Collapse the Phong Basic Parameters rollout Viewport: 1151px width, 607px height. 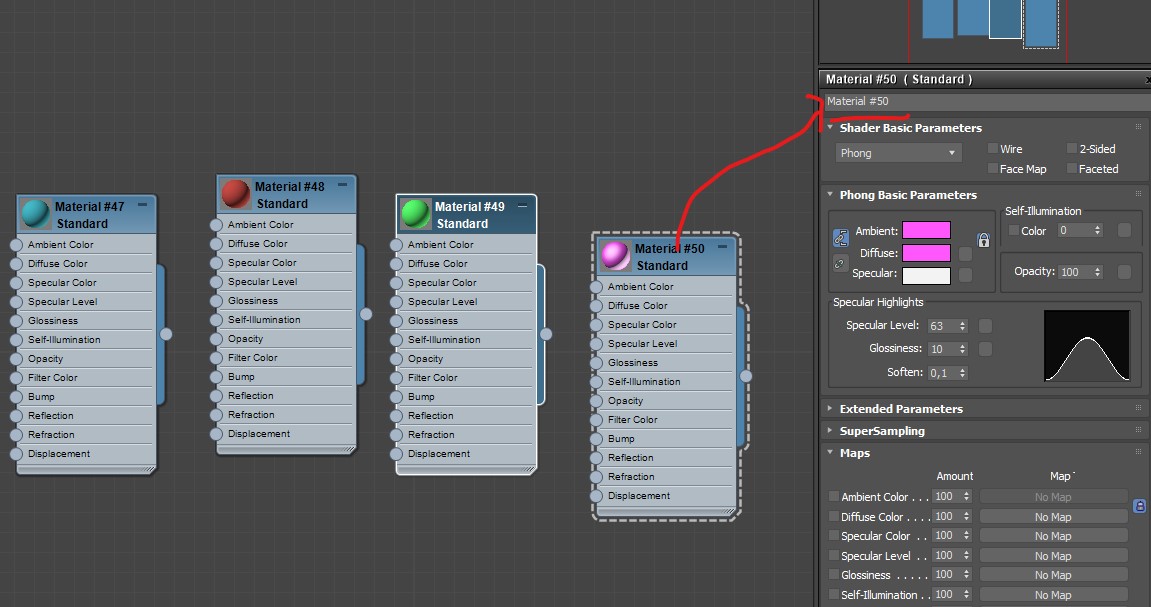(830, 195)
